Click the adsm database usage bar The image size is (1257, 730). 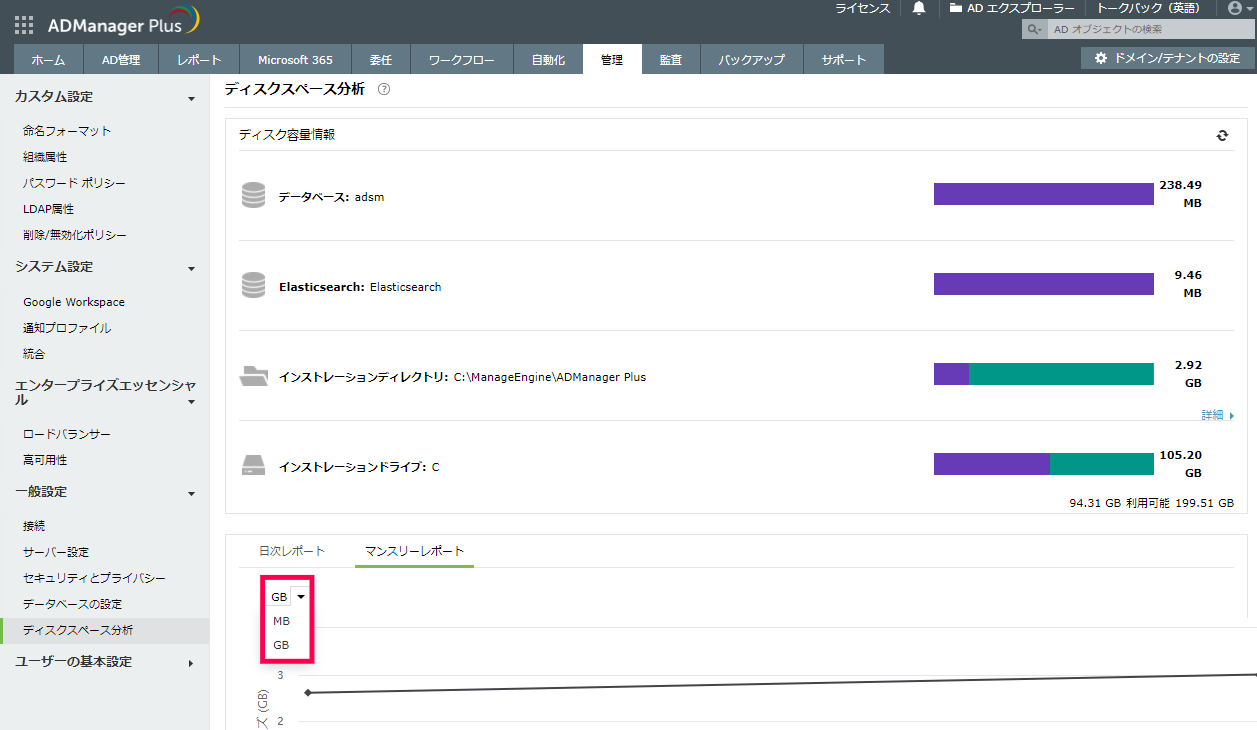(x=1044, y=194)
